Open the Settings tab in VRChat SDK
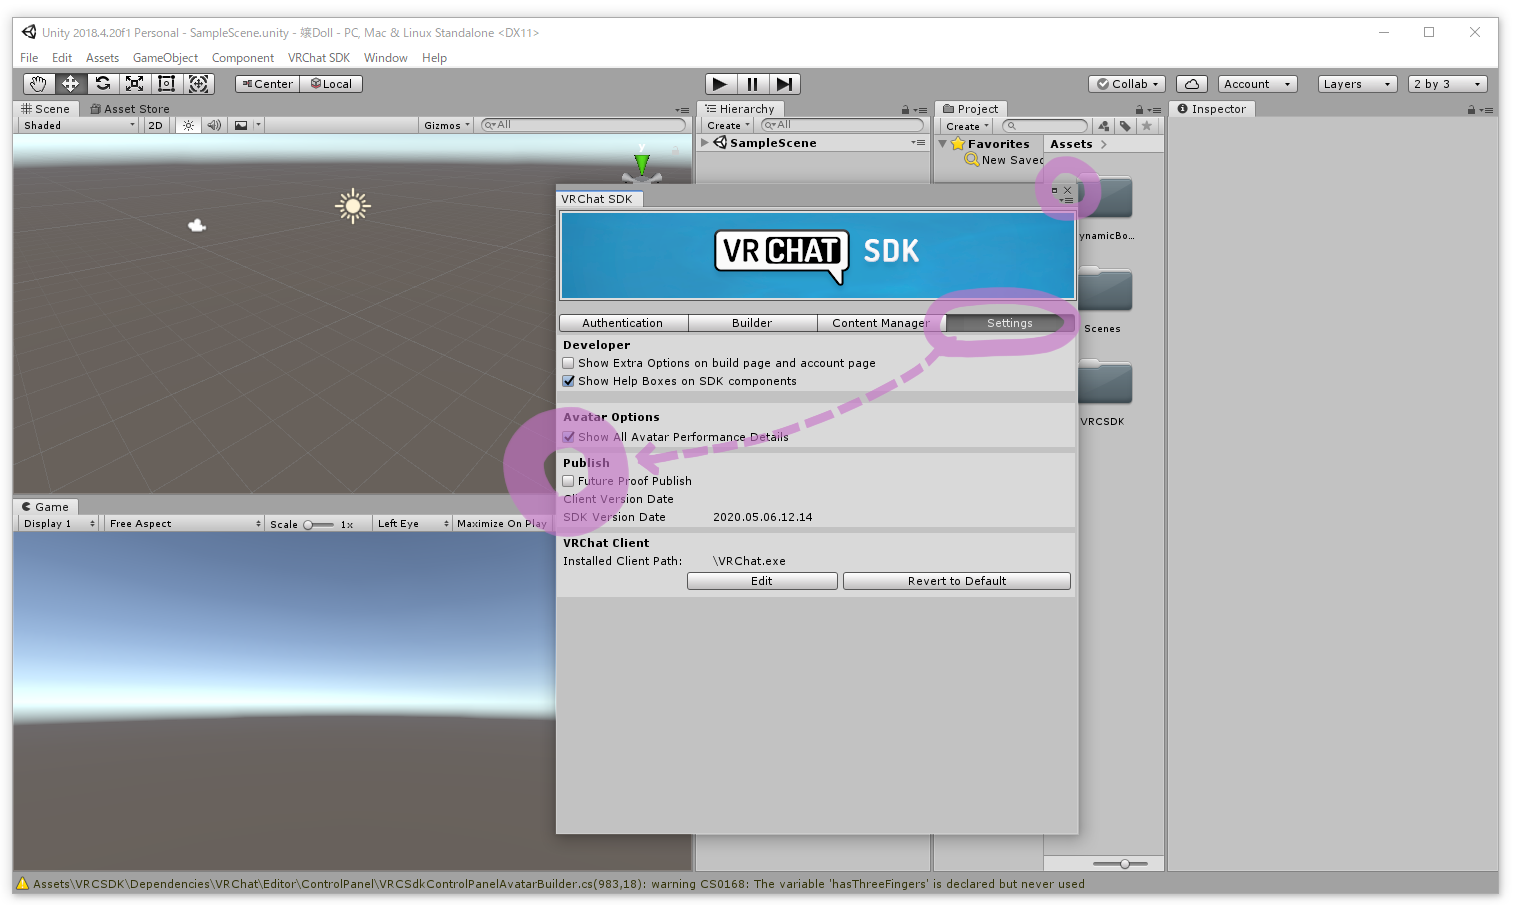1516x905 pixels. point(1010,323)
